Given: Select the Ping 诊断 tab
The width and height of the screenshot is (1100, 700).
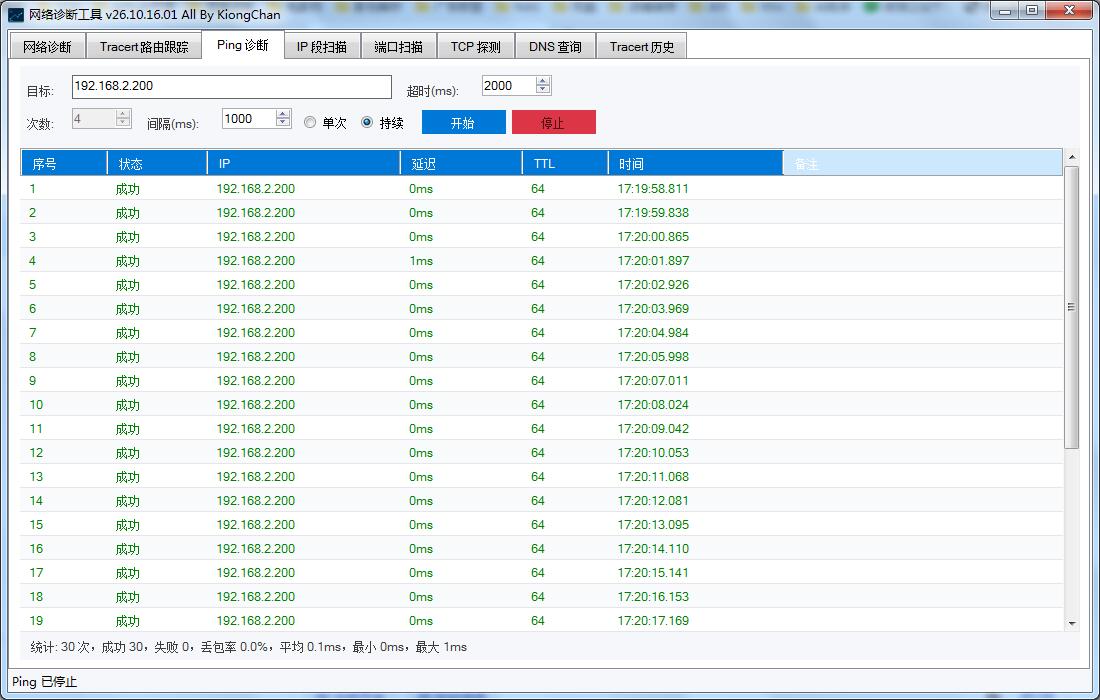Looking at the screenshot, I should point(243,45).
